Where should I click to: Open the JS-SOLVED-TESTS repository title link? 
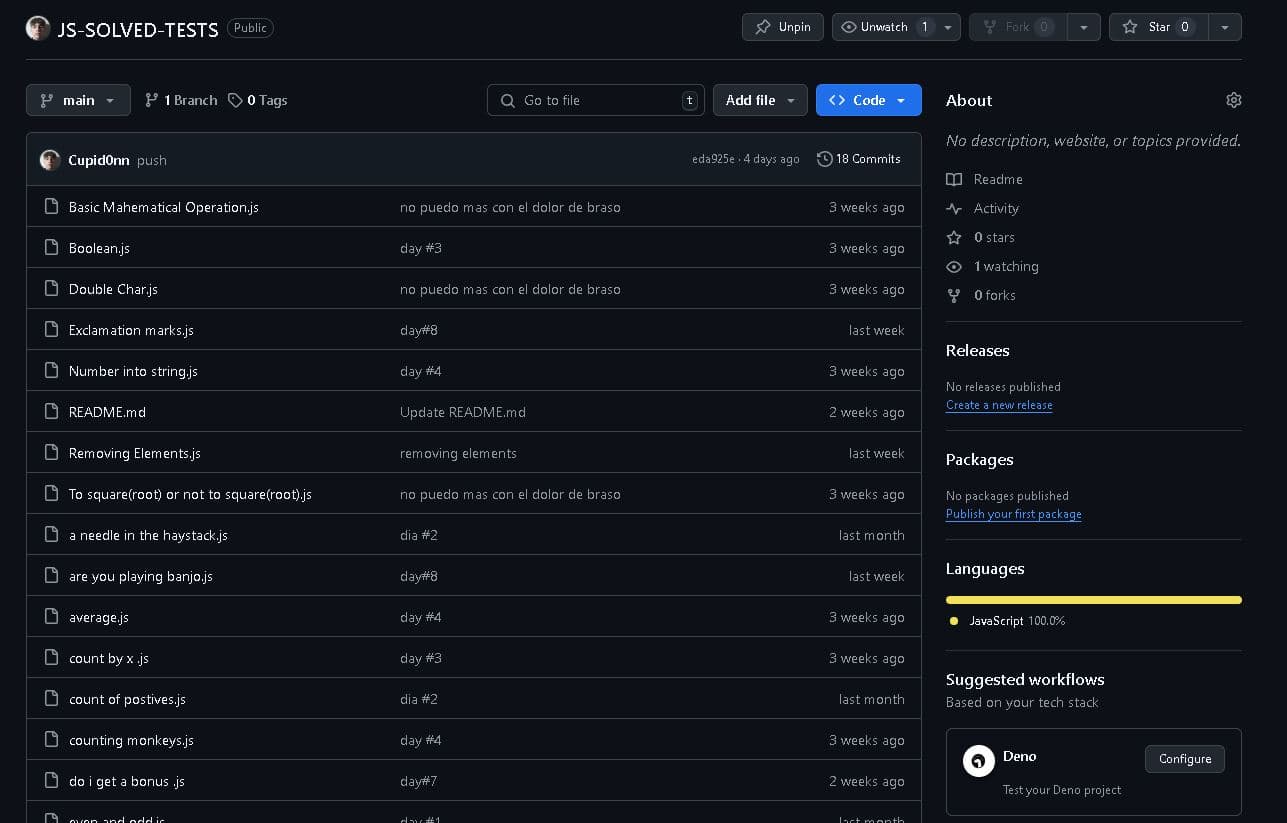(x=138, y=29)
